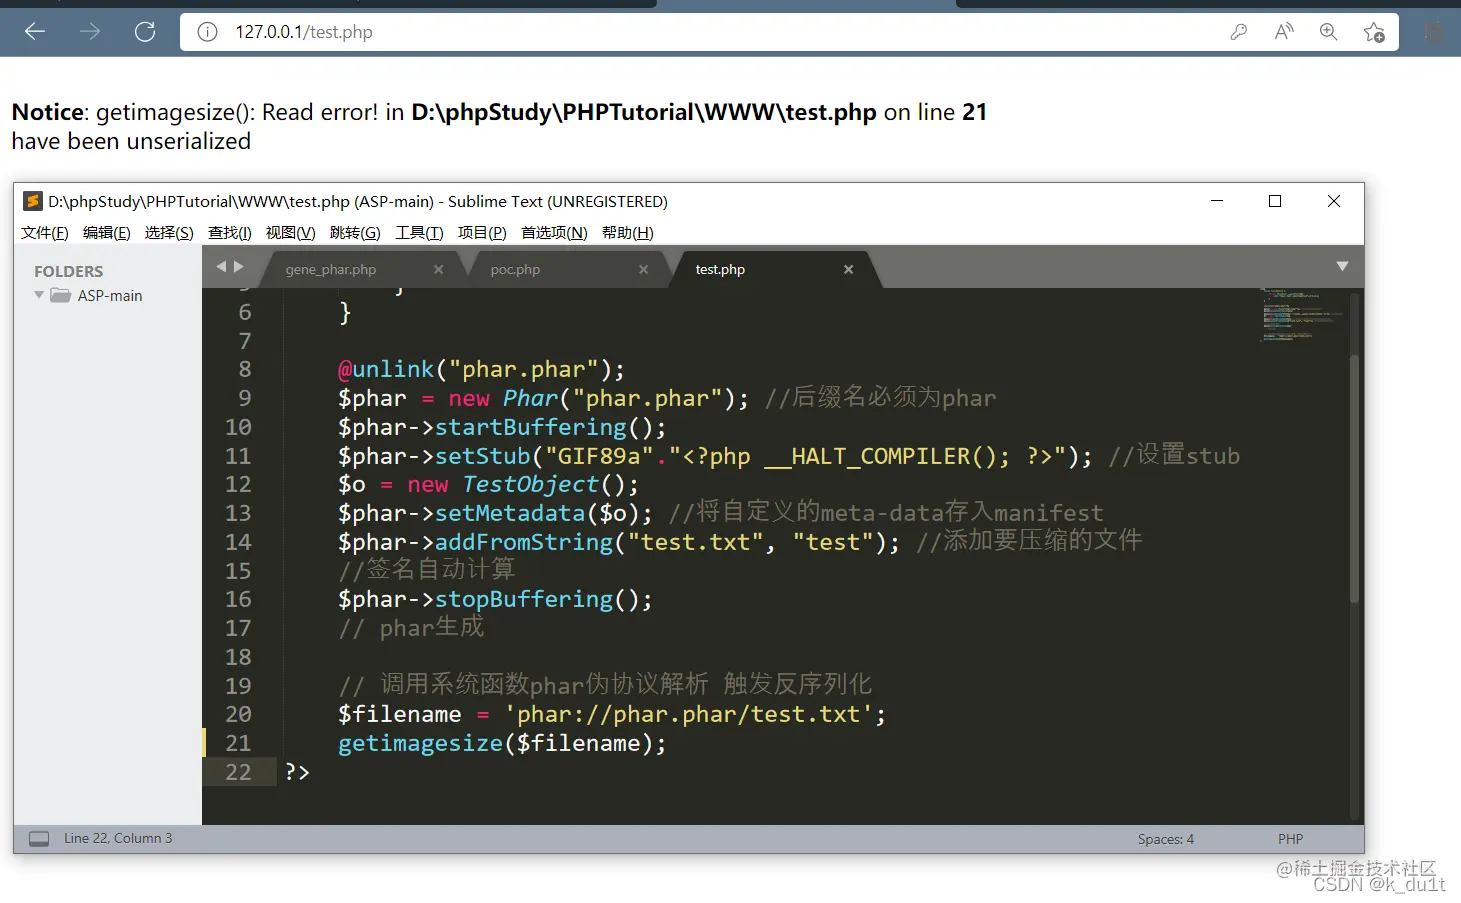Image resolution: width=1461 pixels, height=903 pixels.
Task: Activate the Read Aloud icon
Action: 1284,32
